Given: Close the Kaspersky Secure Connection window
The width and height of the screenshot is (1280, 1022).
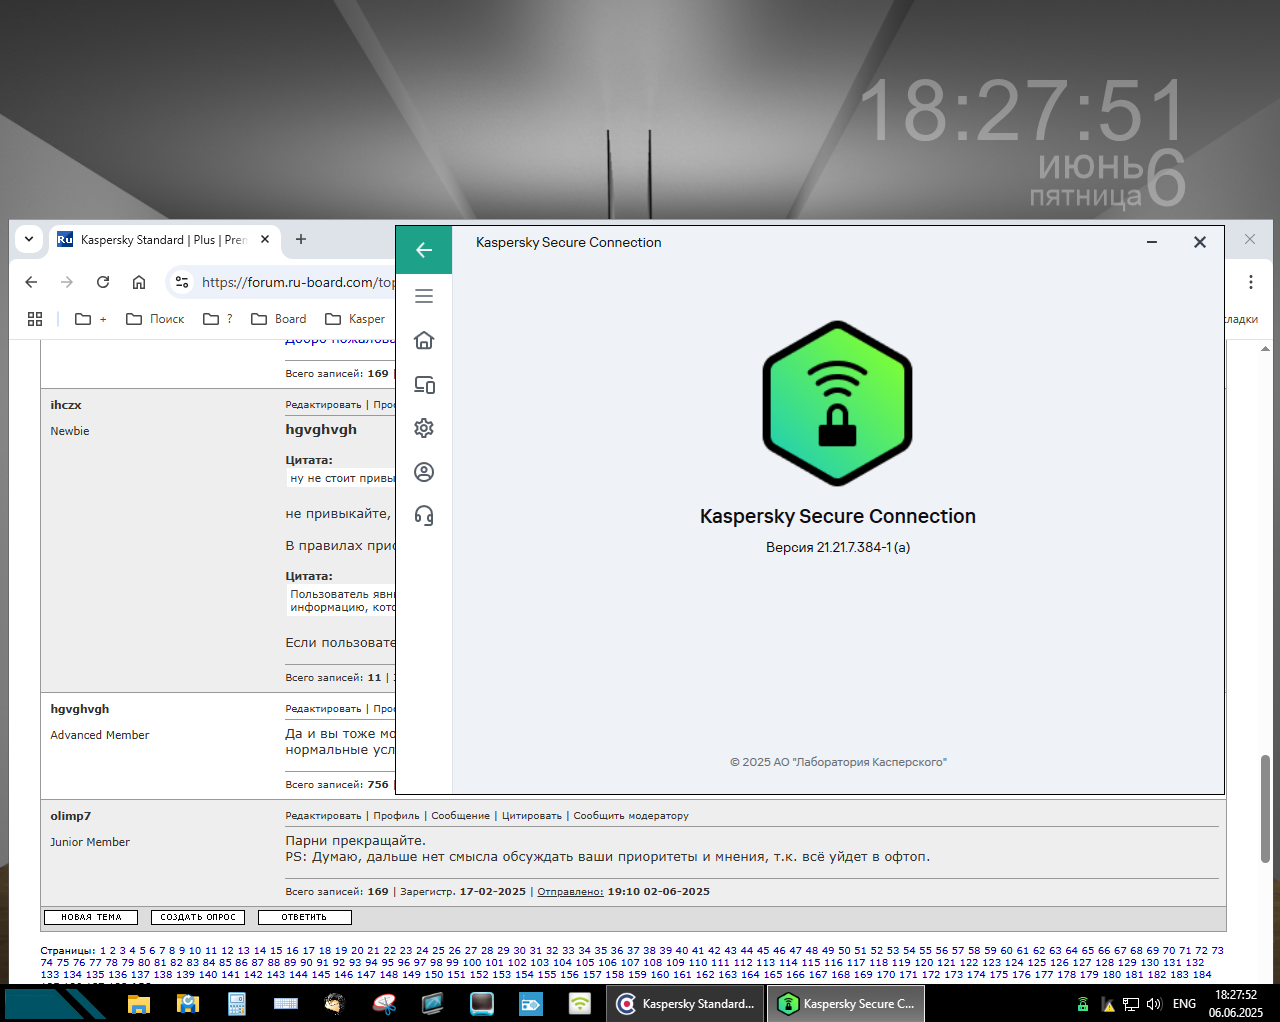Looking at the screenshot, I should point(1200,242).
